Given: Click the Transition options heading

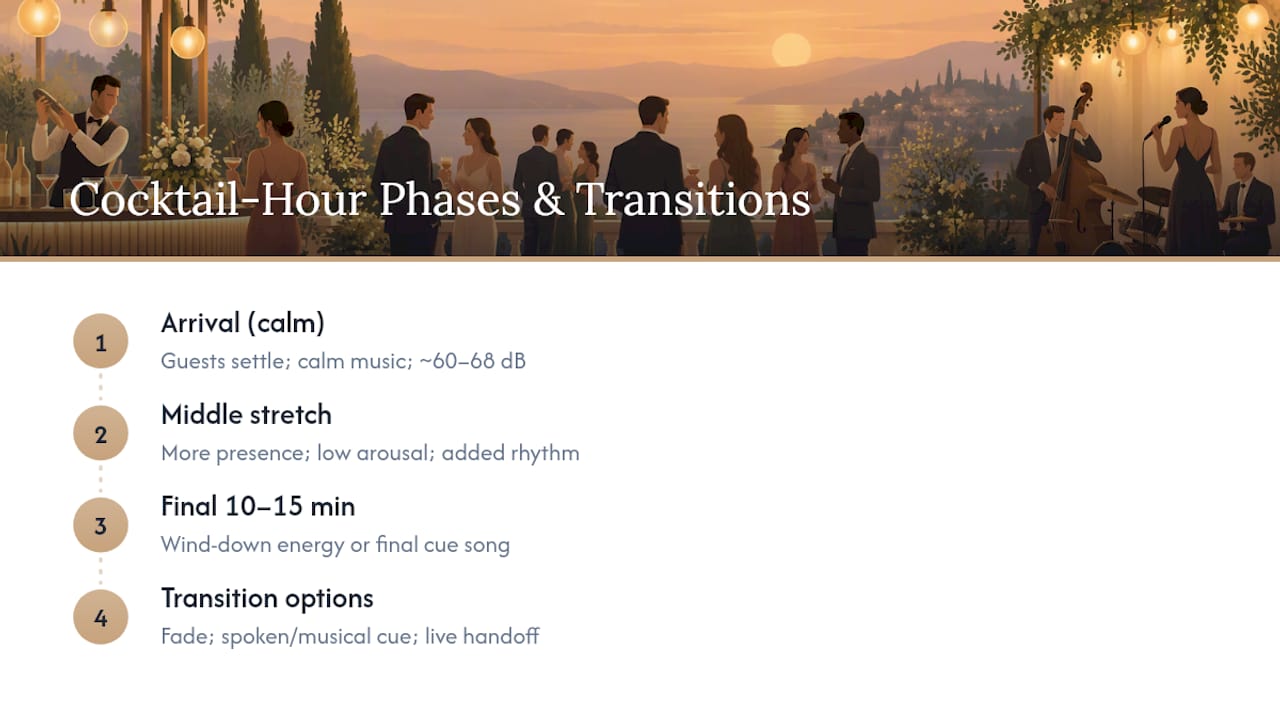Looking at the screenshot, I should pos(267,599).
